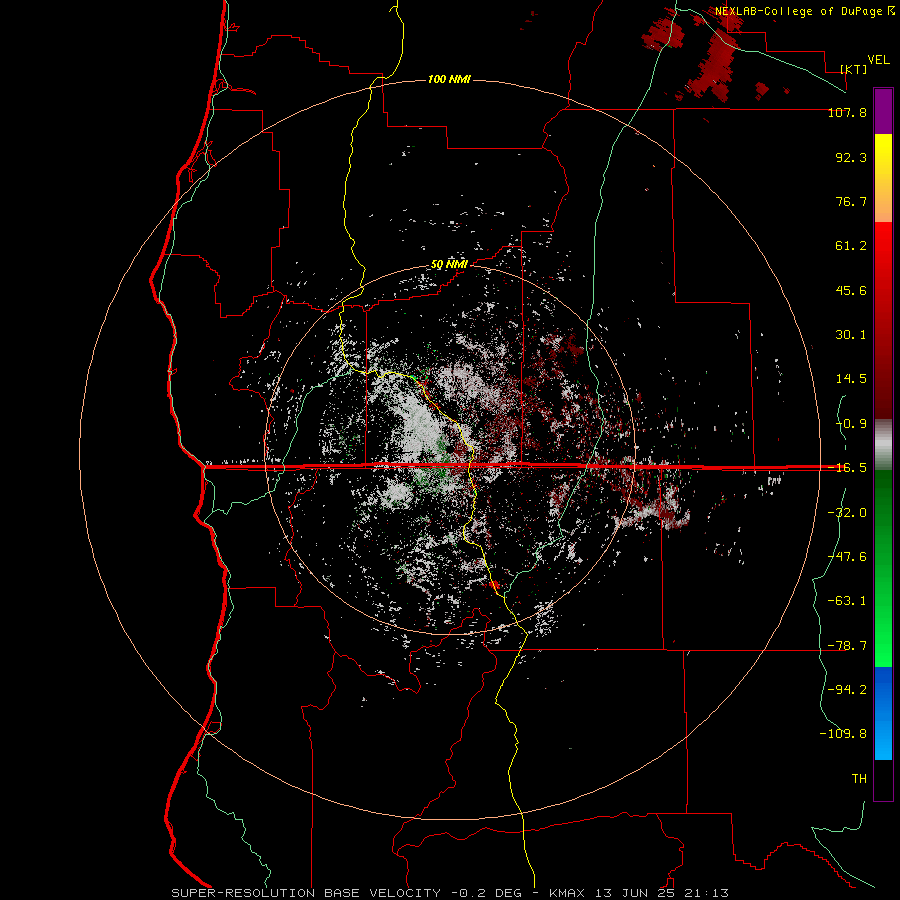Screen dimensions: 900x900
Task: Click the 14.5 velocity scale value
Action: [851, 379]
